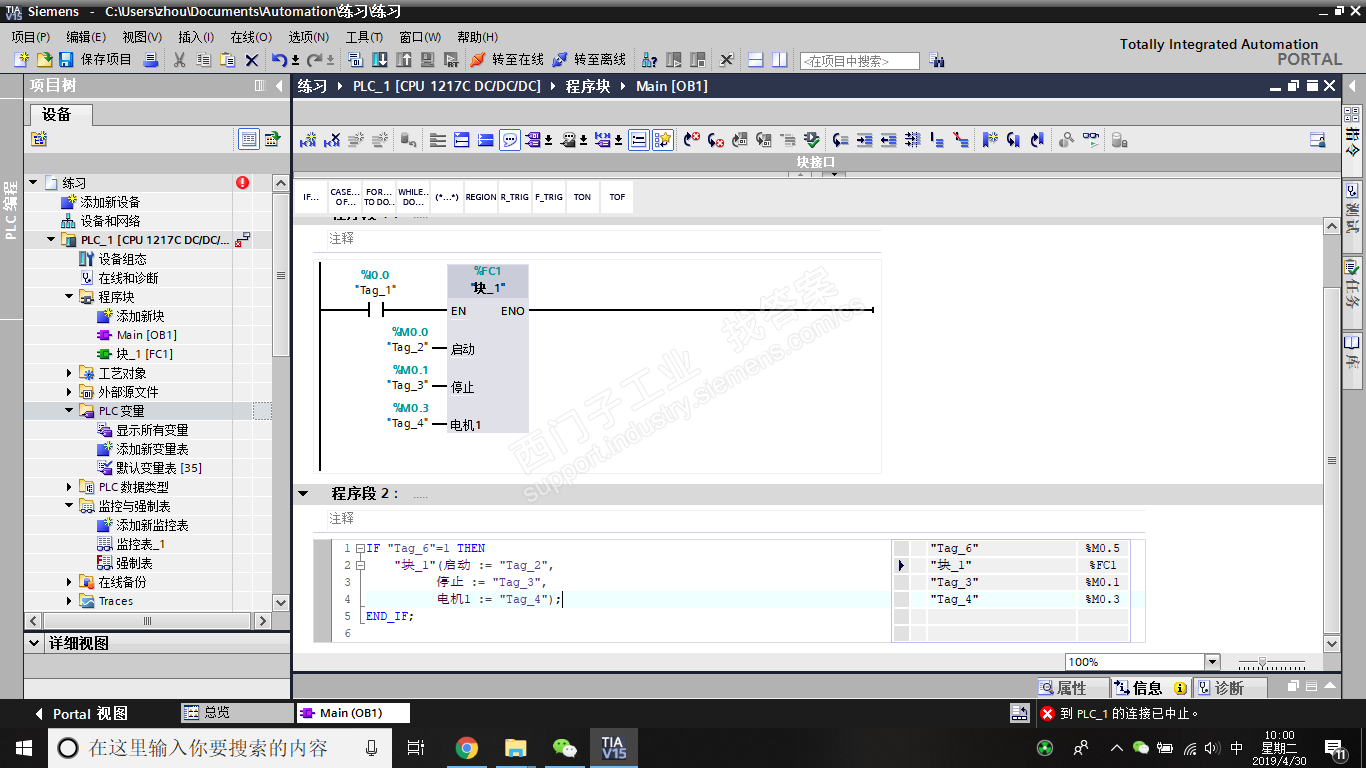
Task: Expand the 工艺对象 tree node
Action: click(x=70, y=373)
